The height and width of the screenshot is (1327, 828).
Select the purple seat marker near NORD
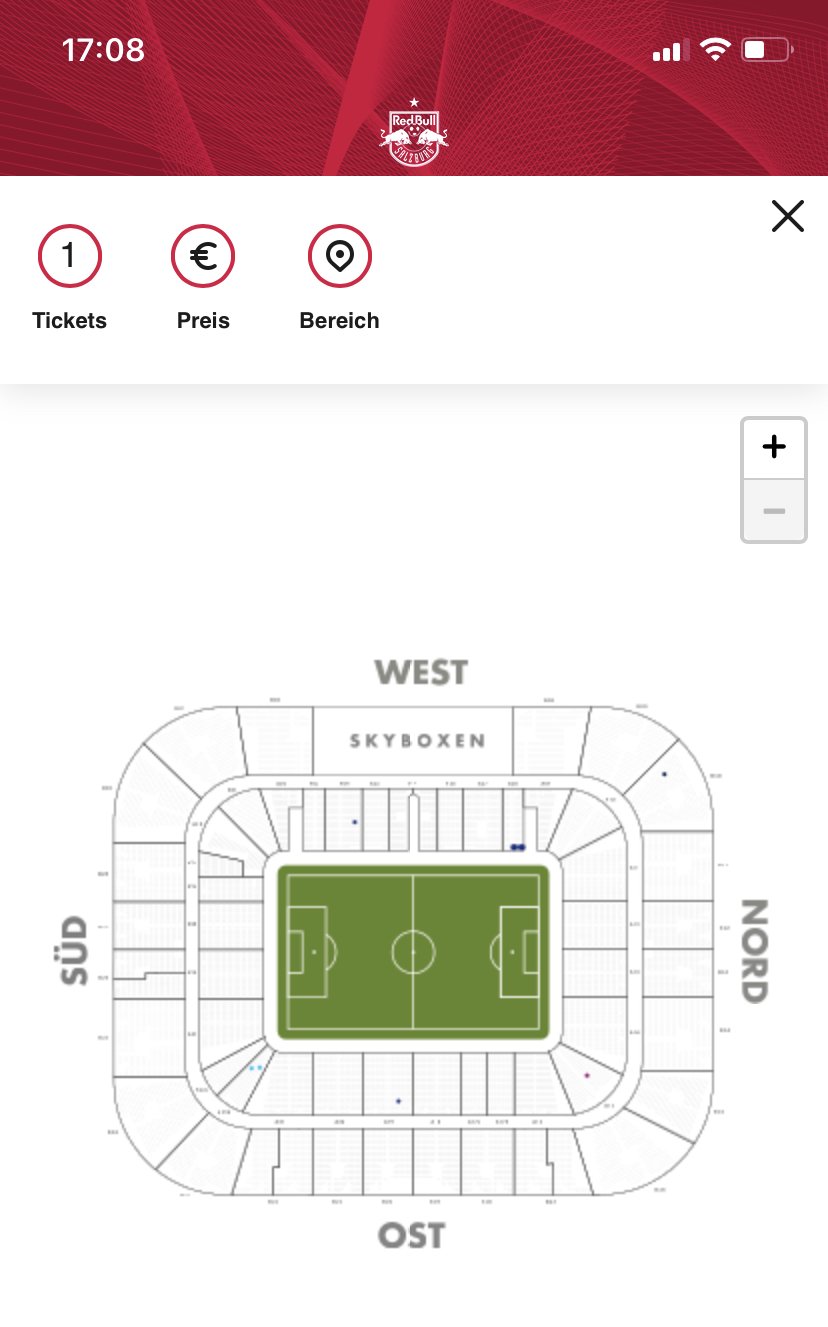pos(587,1075)
